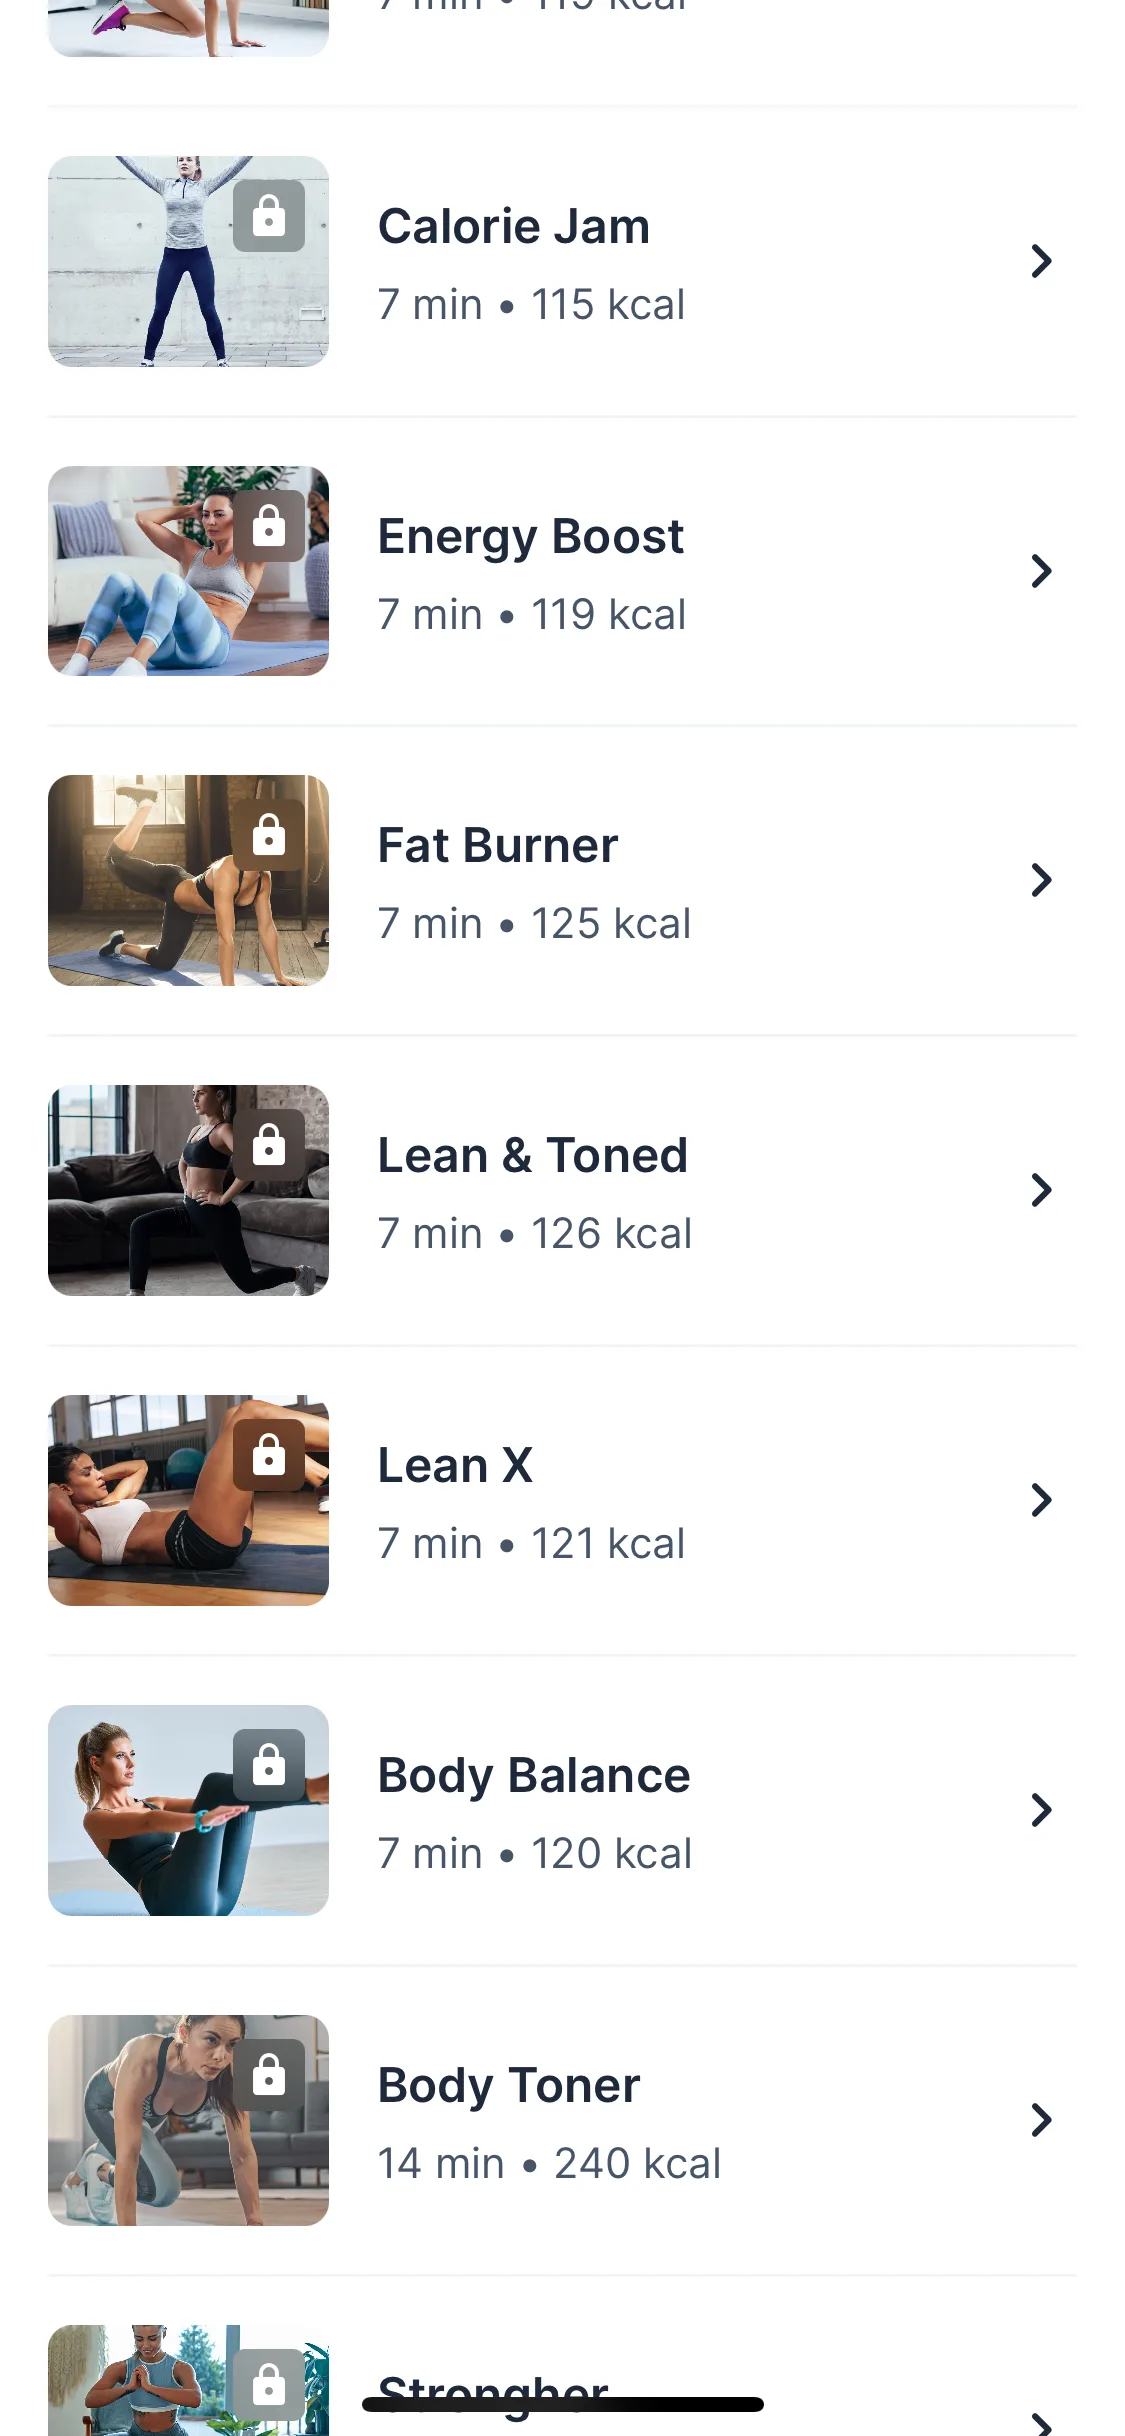
Task: Click the Energy Boost workout title
Action: (530, 537)
